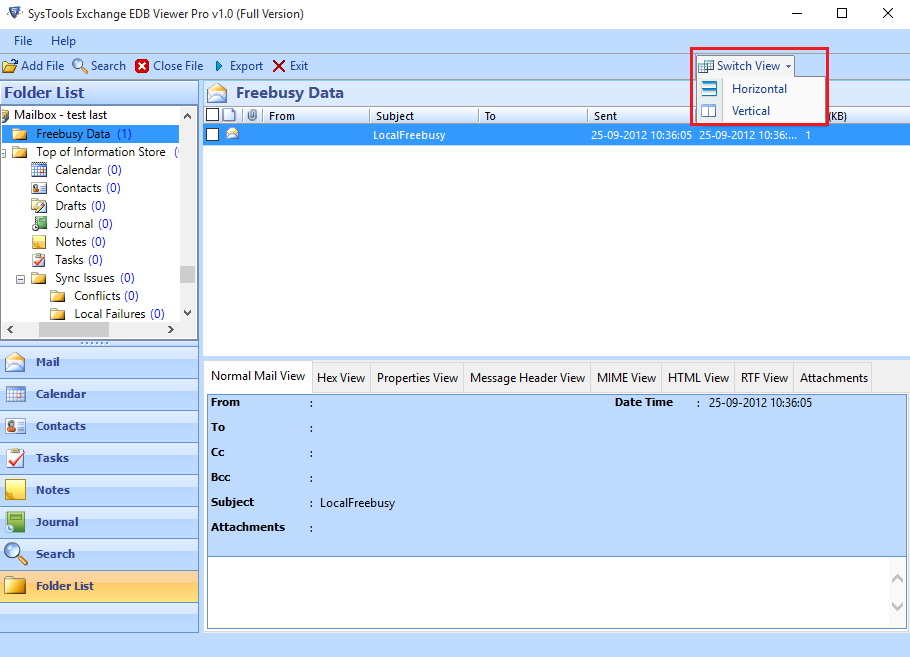Switch to MIME View tab
This screenshot has width=910, height=657.
coord(626,378)
